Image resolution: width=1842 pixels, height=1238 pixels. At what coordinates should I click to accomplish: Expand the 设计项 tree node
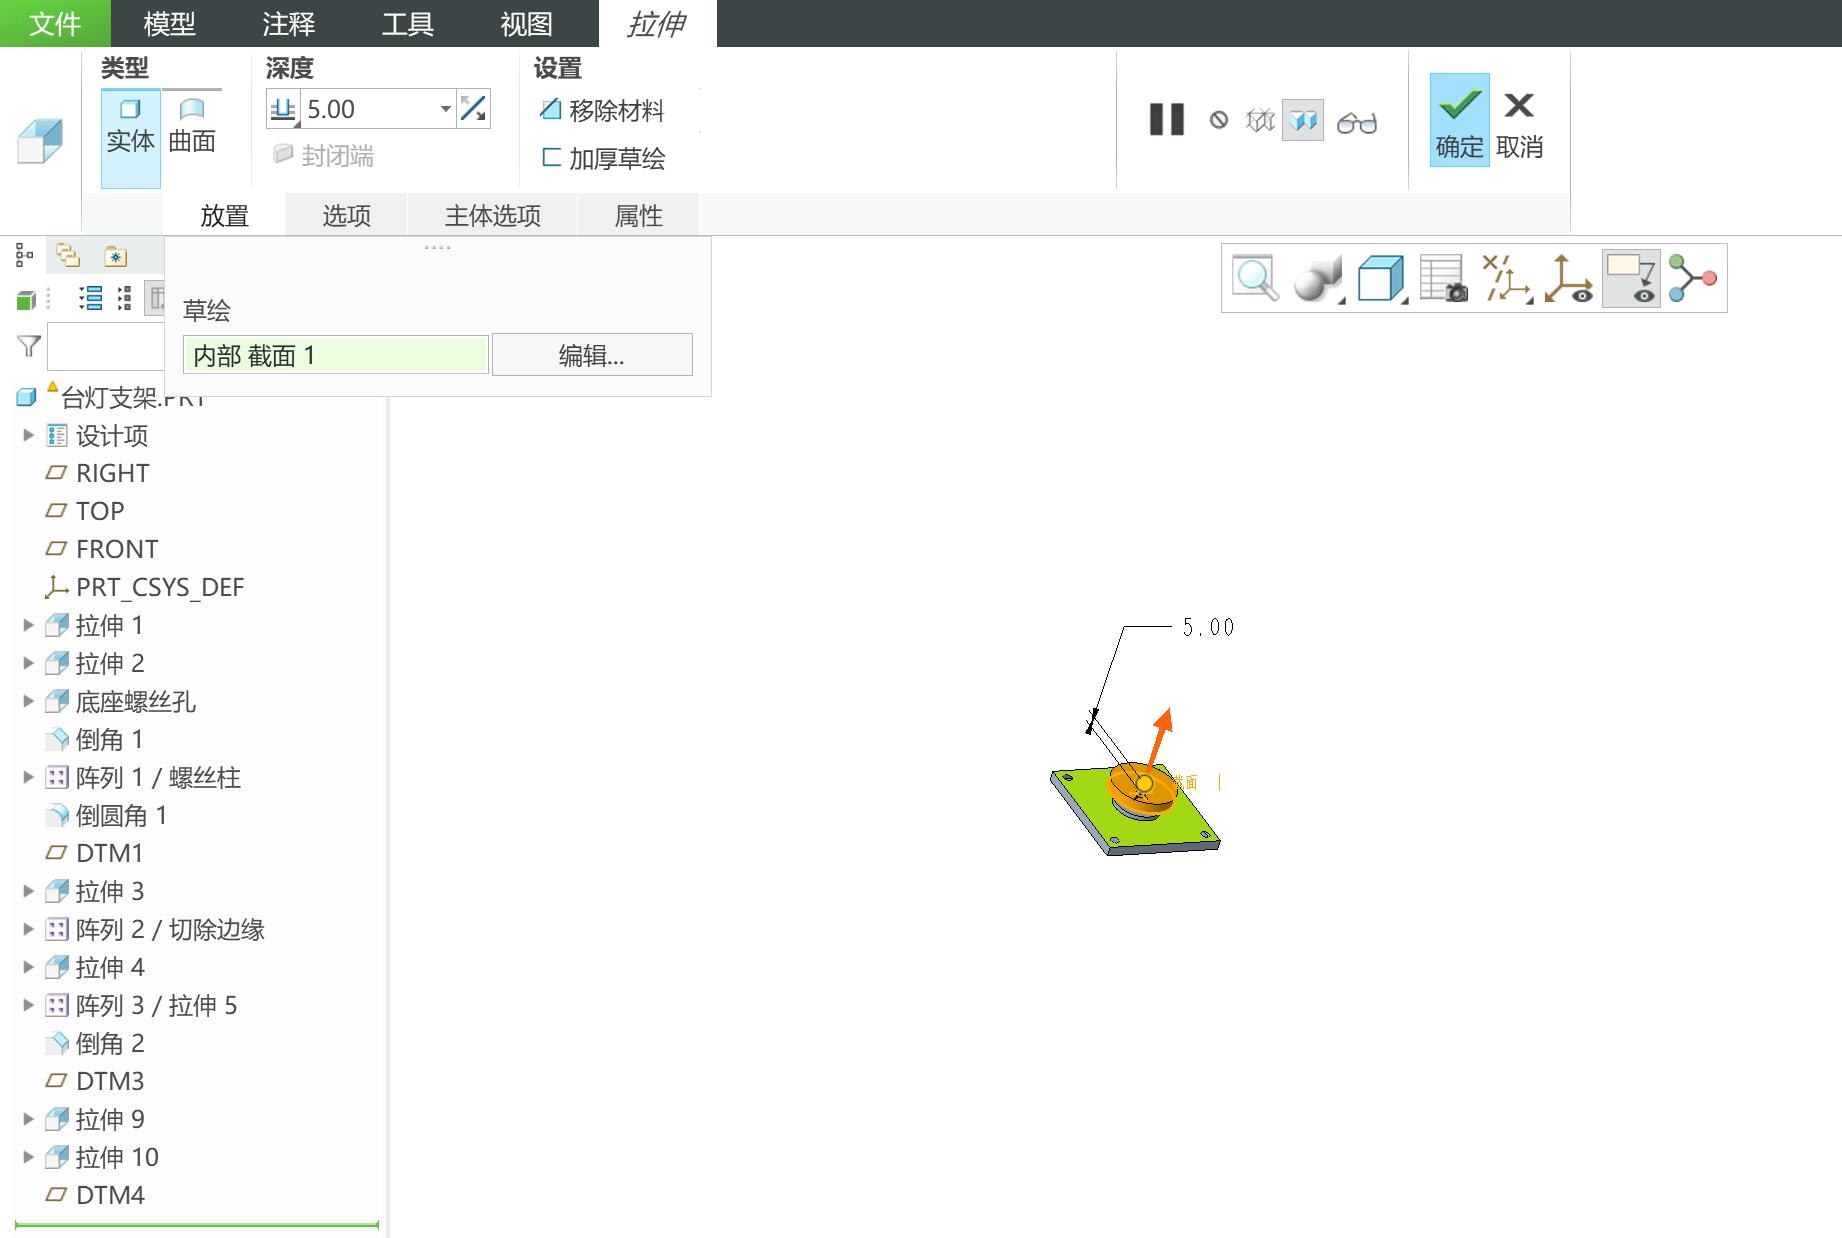click(28, 435)
